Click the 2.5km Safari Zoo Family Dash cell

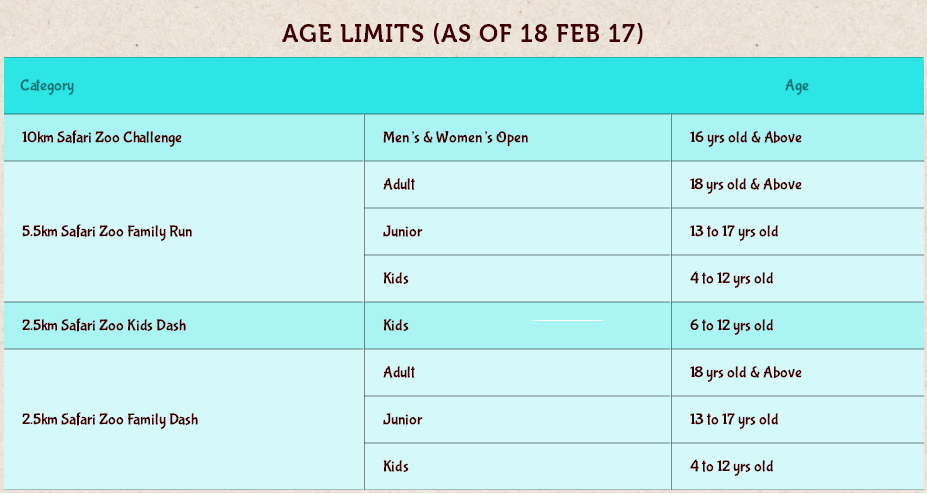point(184,419)
